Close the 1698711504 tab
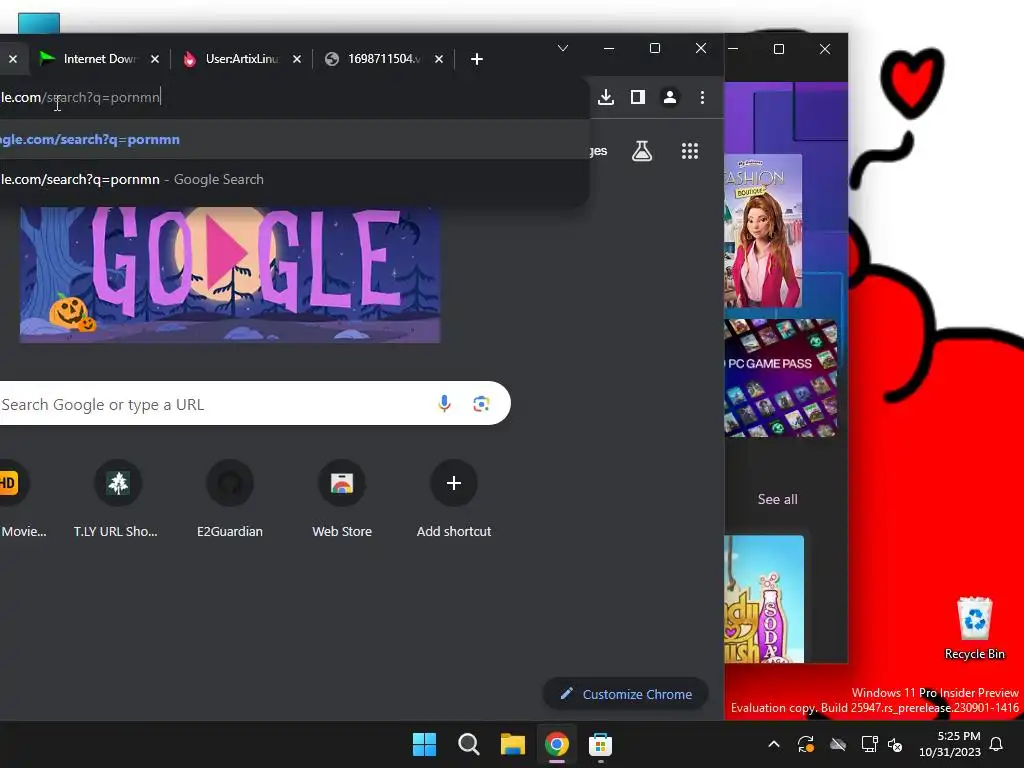The height and width of the screenshot is (768, 1024). pyautogui.click(x=439, y=59)
